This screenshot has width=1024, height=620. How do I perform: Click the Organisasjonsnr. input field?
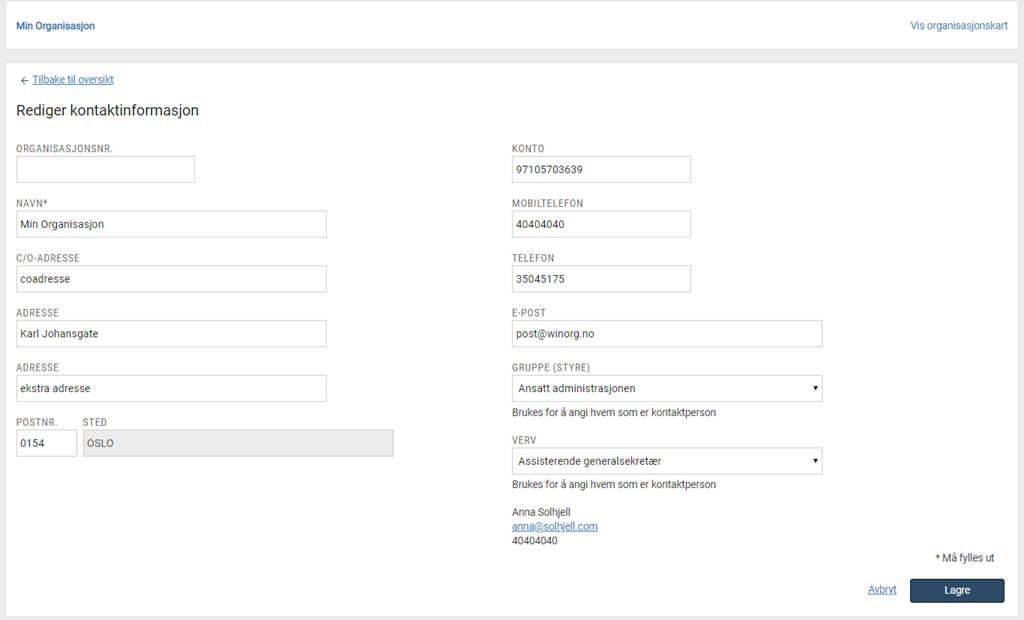(x=105, y=169)
